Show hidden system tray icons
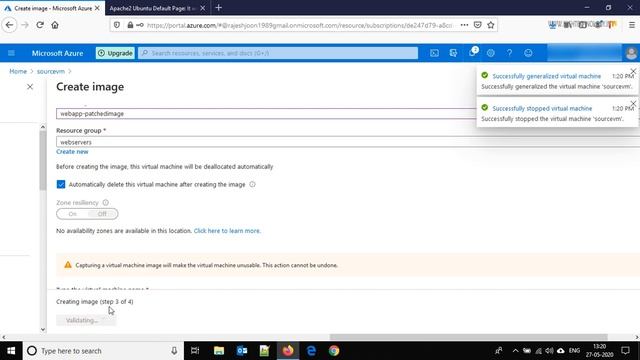Viewport: 640px width, 360px height. [515, 351]
